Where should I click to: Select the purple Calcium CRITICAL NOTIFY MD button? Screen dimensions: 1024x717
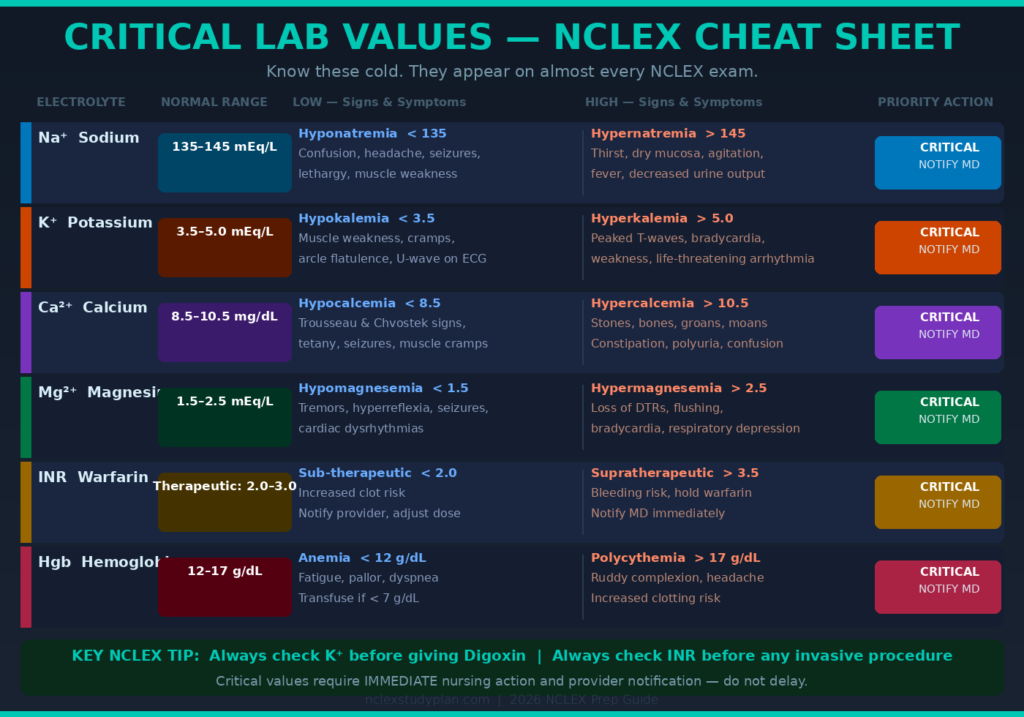click(937, 332)
